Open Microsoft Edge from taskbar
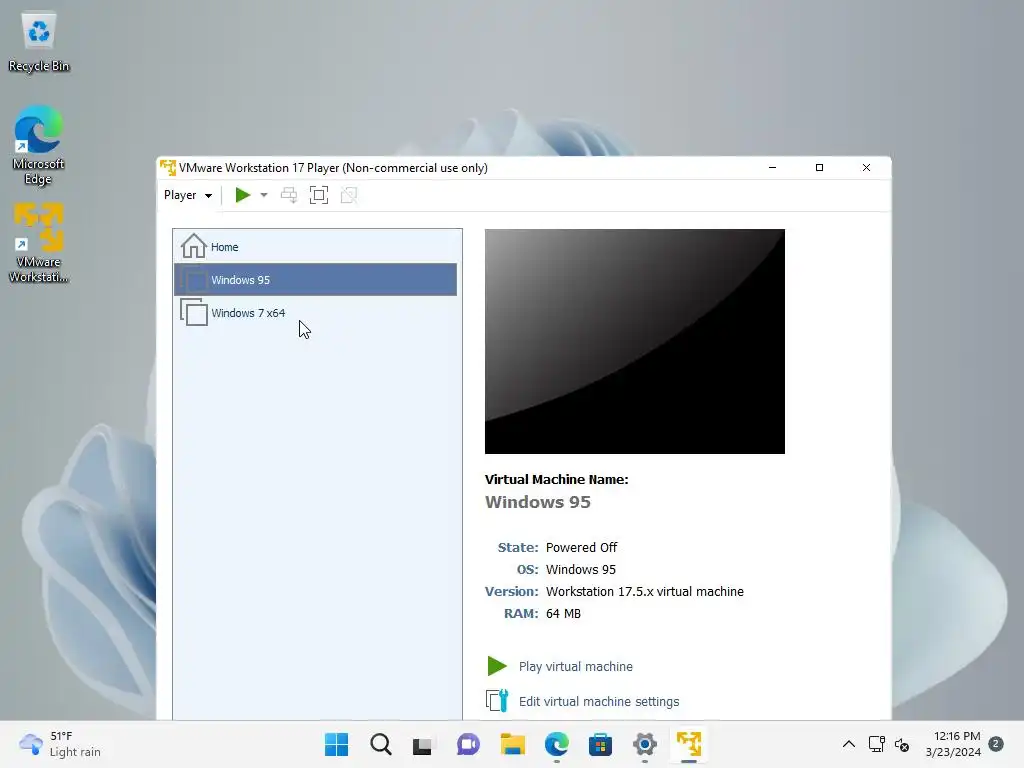 pyautogui.click(x=556, y=744)
